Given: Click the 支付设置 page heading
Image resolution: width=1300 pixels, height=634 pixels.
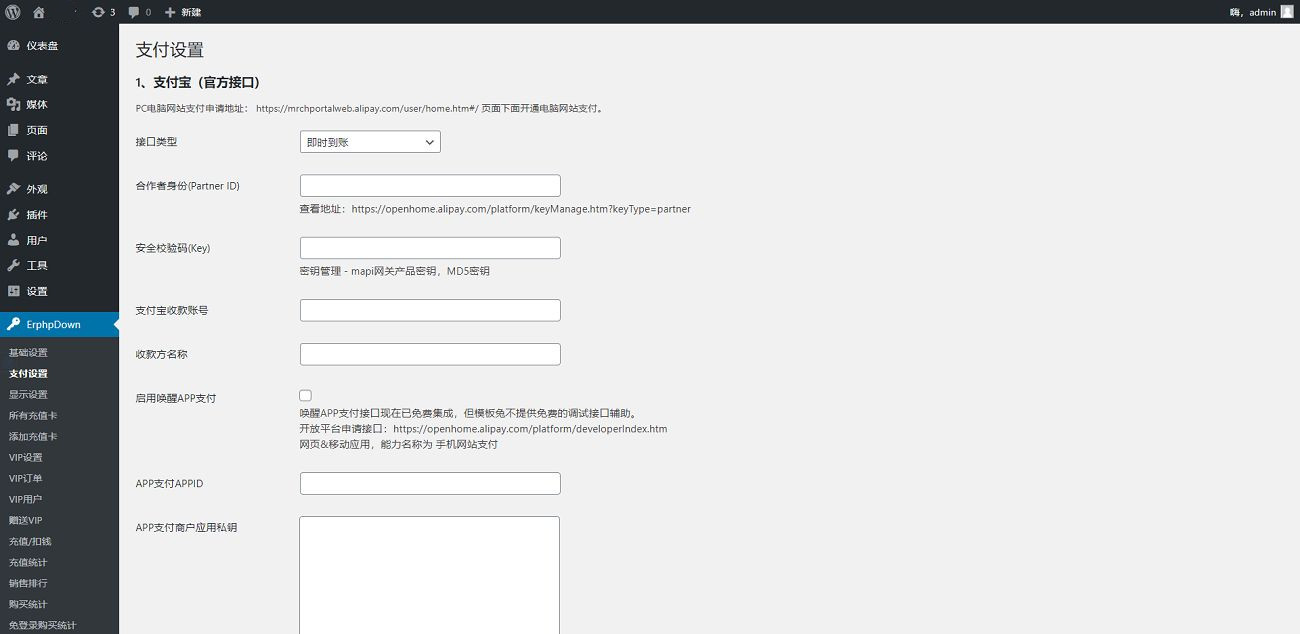Looking at the screenshot, I should [170, 50].
